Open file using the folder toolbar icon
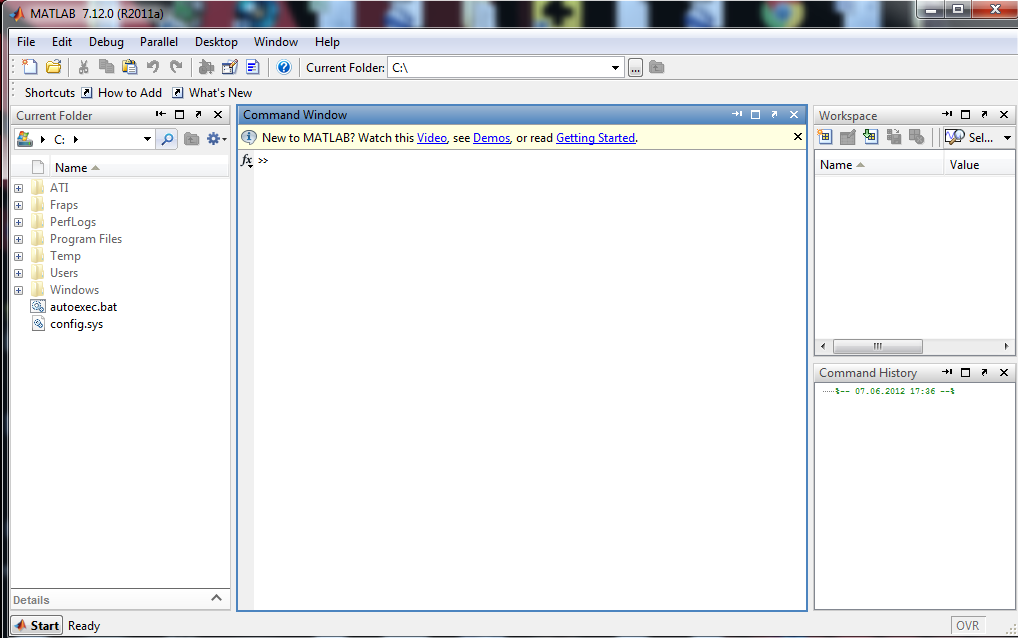Image resolution: width=1018 pixels, height=638 pixels. pyautogui.click(x=53, y=67)
